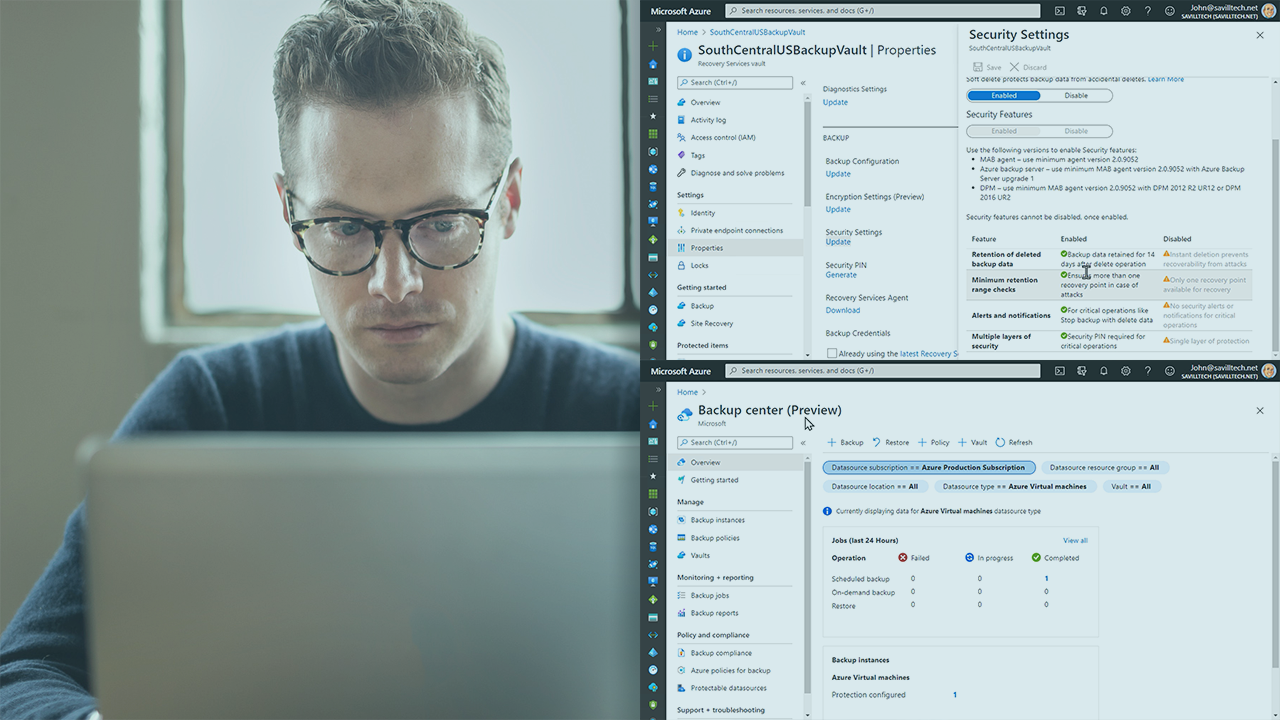Check the 'Already using the latest Recovery' checkbox
Screen dimensions: 1280x720
[832, 353]
